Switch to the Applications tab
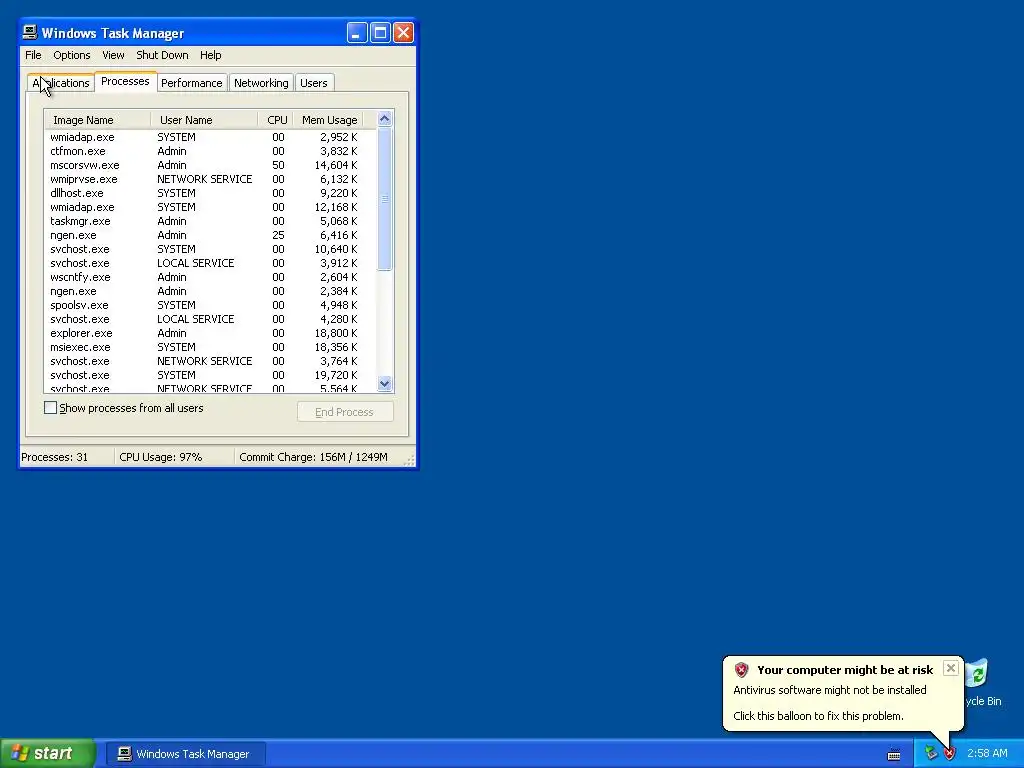This screenshot has height=768, width=1024. (61, 83)
